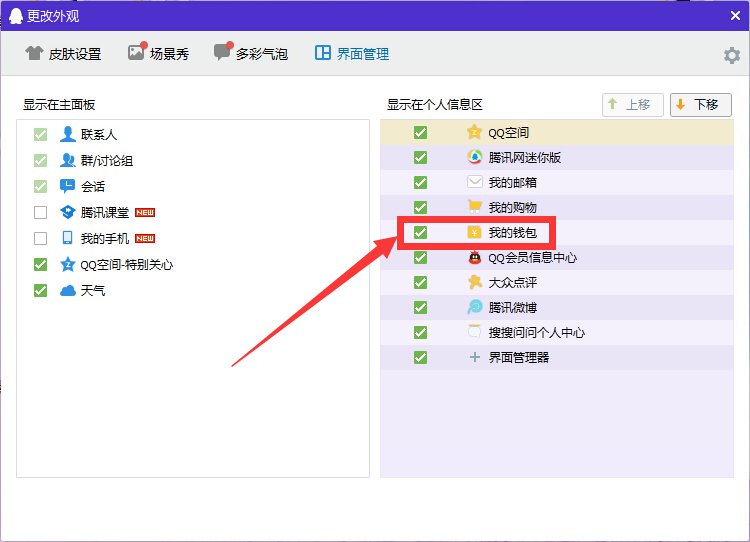This screenshot has width=750, height=542.
Task: Select the 界面管理 tab
Action: 352,54
